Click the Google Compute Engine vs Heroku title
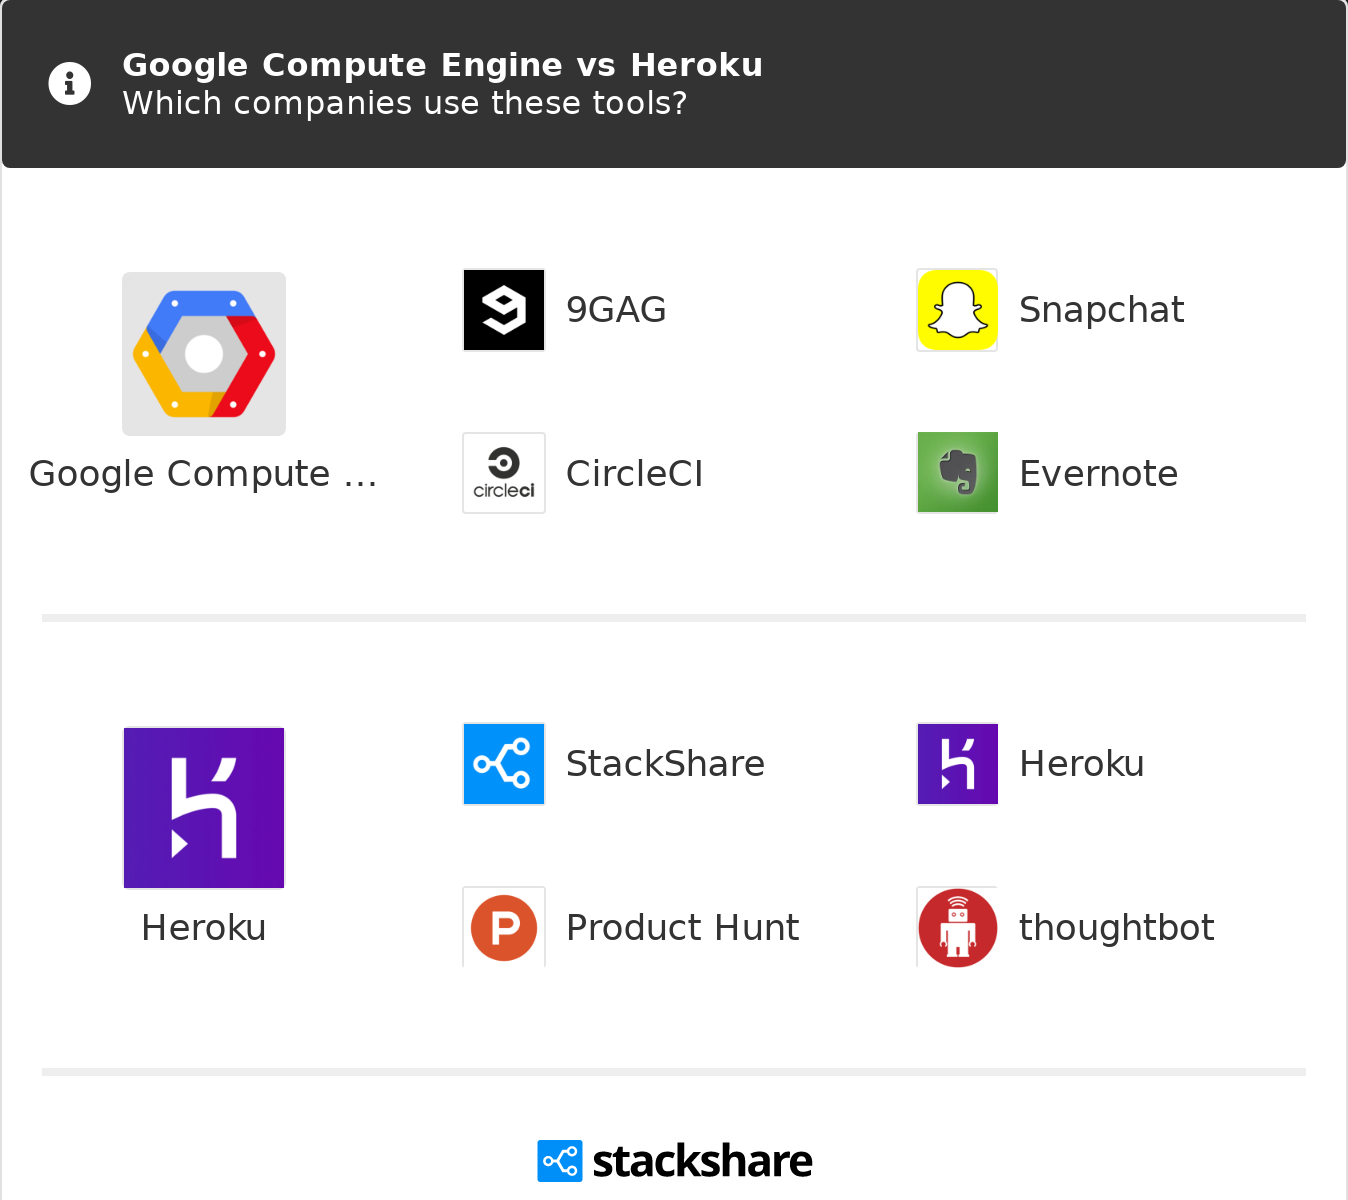Image resolution: width=1348 pixels, height=1200 pixels. 442,65
